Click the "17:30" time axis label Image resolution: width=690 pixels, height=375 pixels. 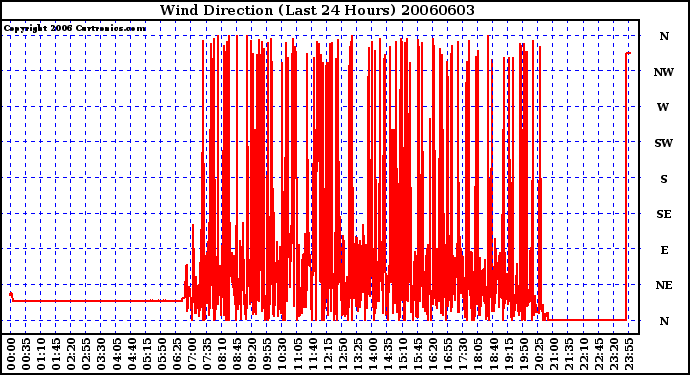(x=463, y=354)
